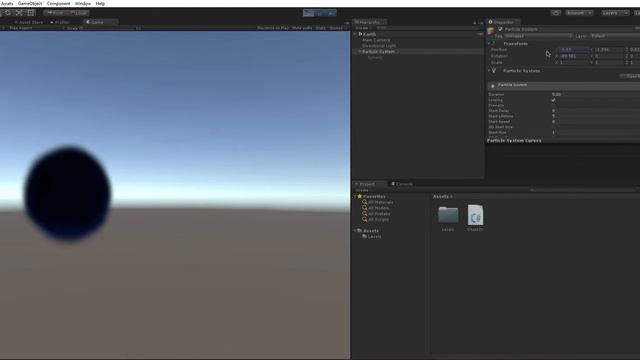Click the Pause button
Viewport: 640px width, 360px height.
click(x=320, y=13)
